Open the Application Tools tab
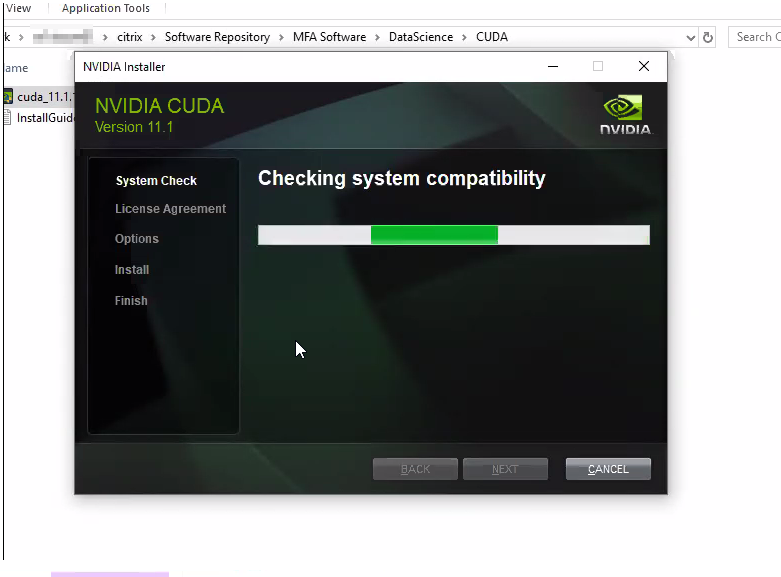The height and width of the screenshot is (577, 781). (106, 8)
